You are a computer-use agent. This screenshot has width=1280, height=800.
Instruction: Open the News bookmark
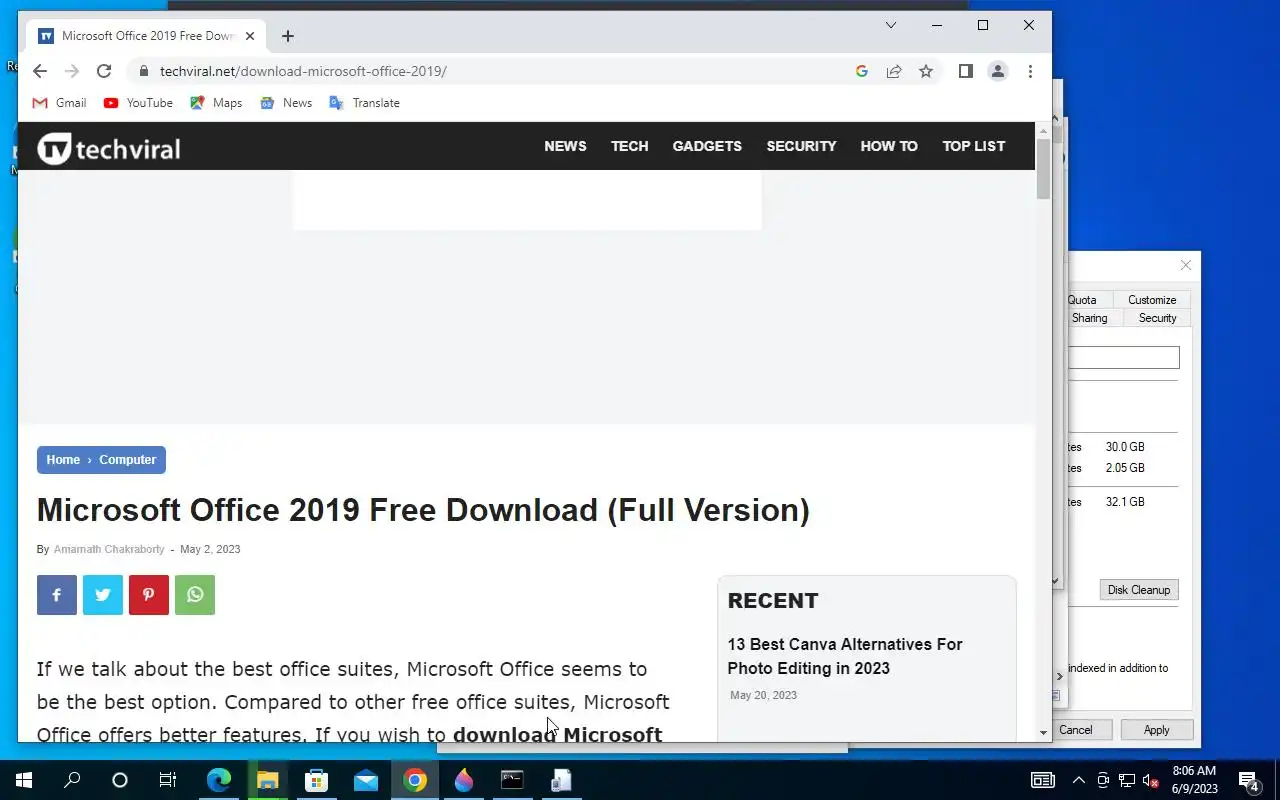coord(286,103)
